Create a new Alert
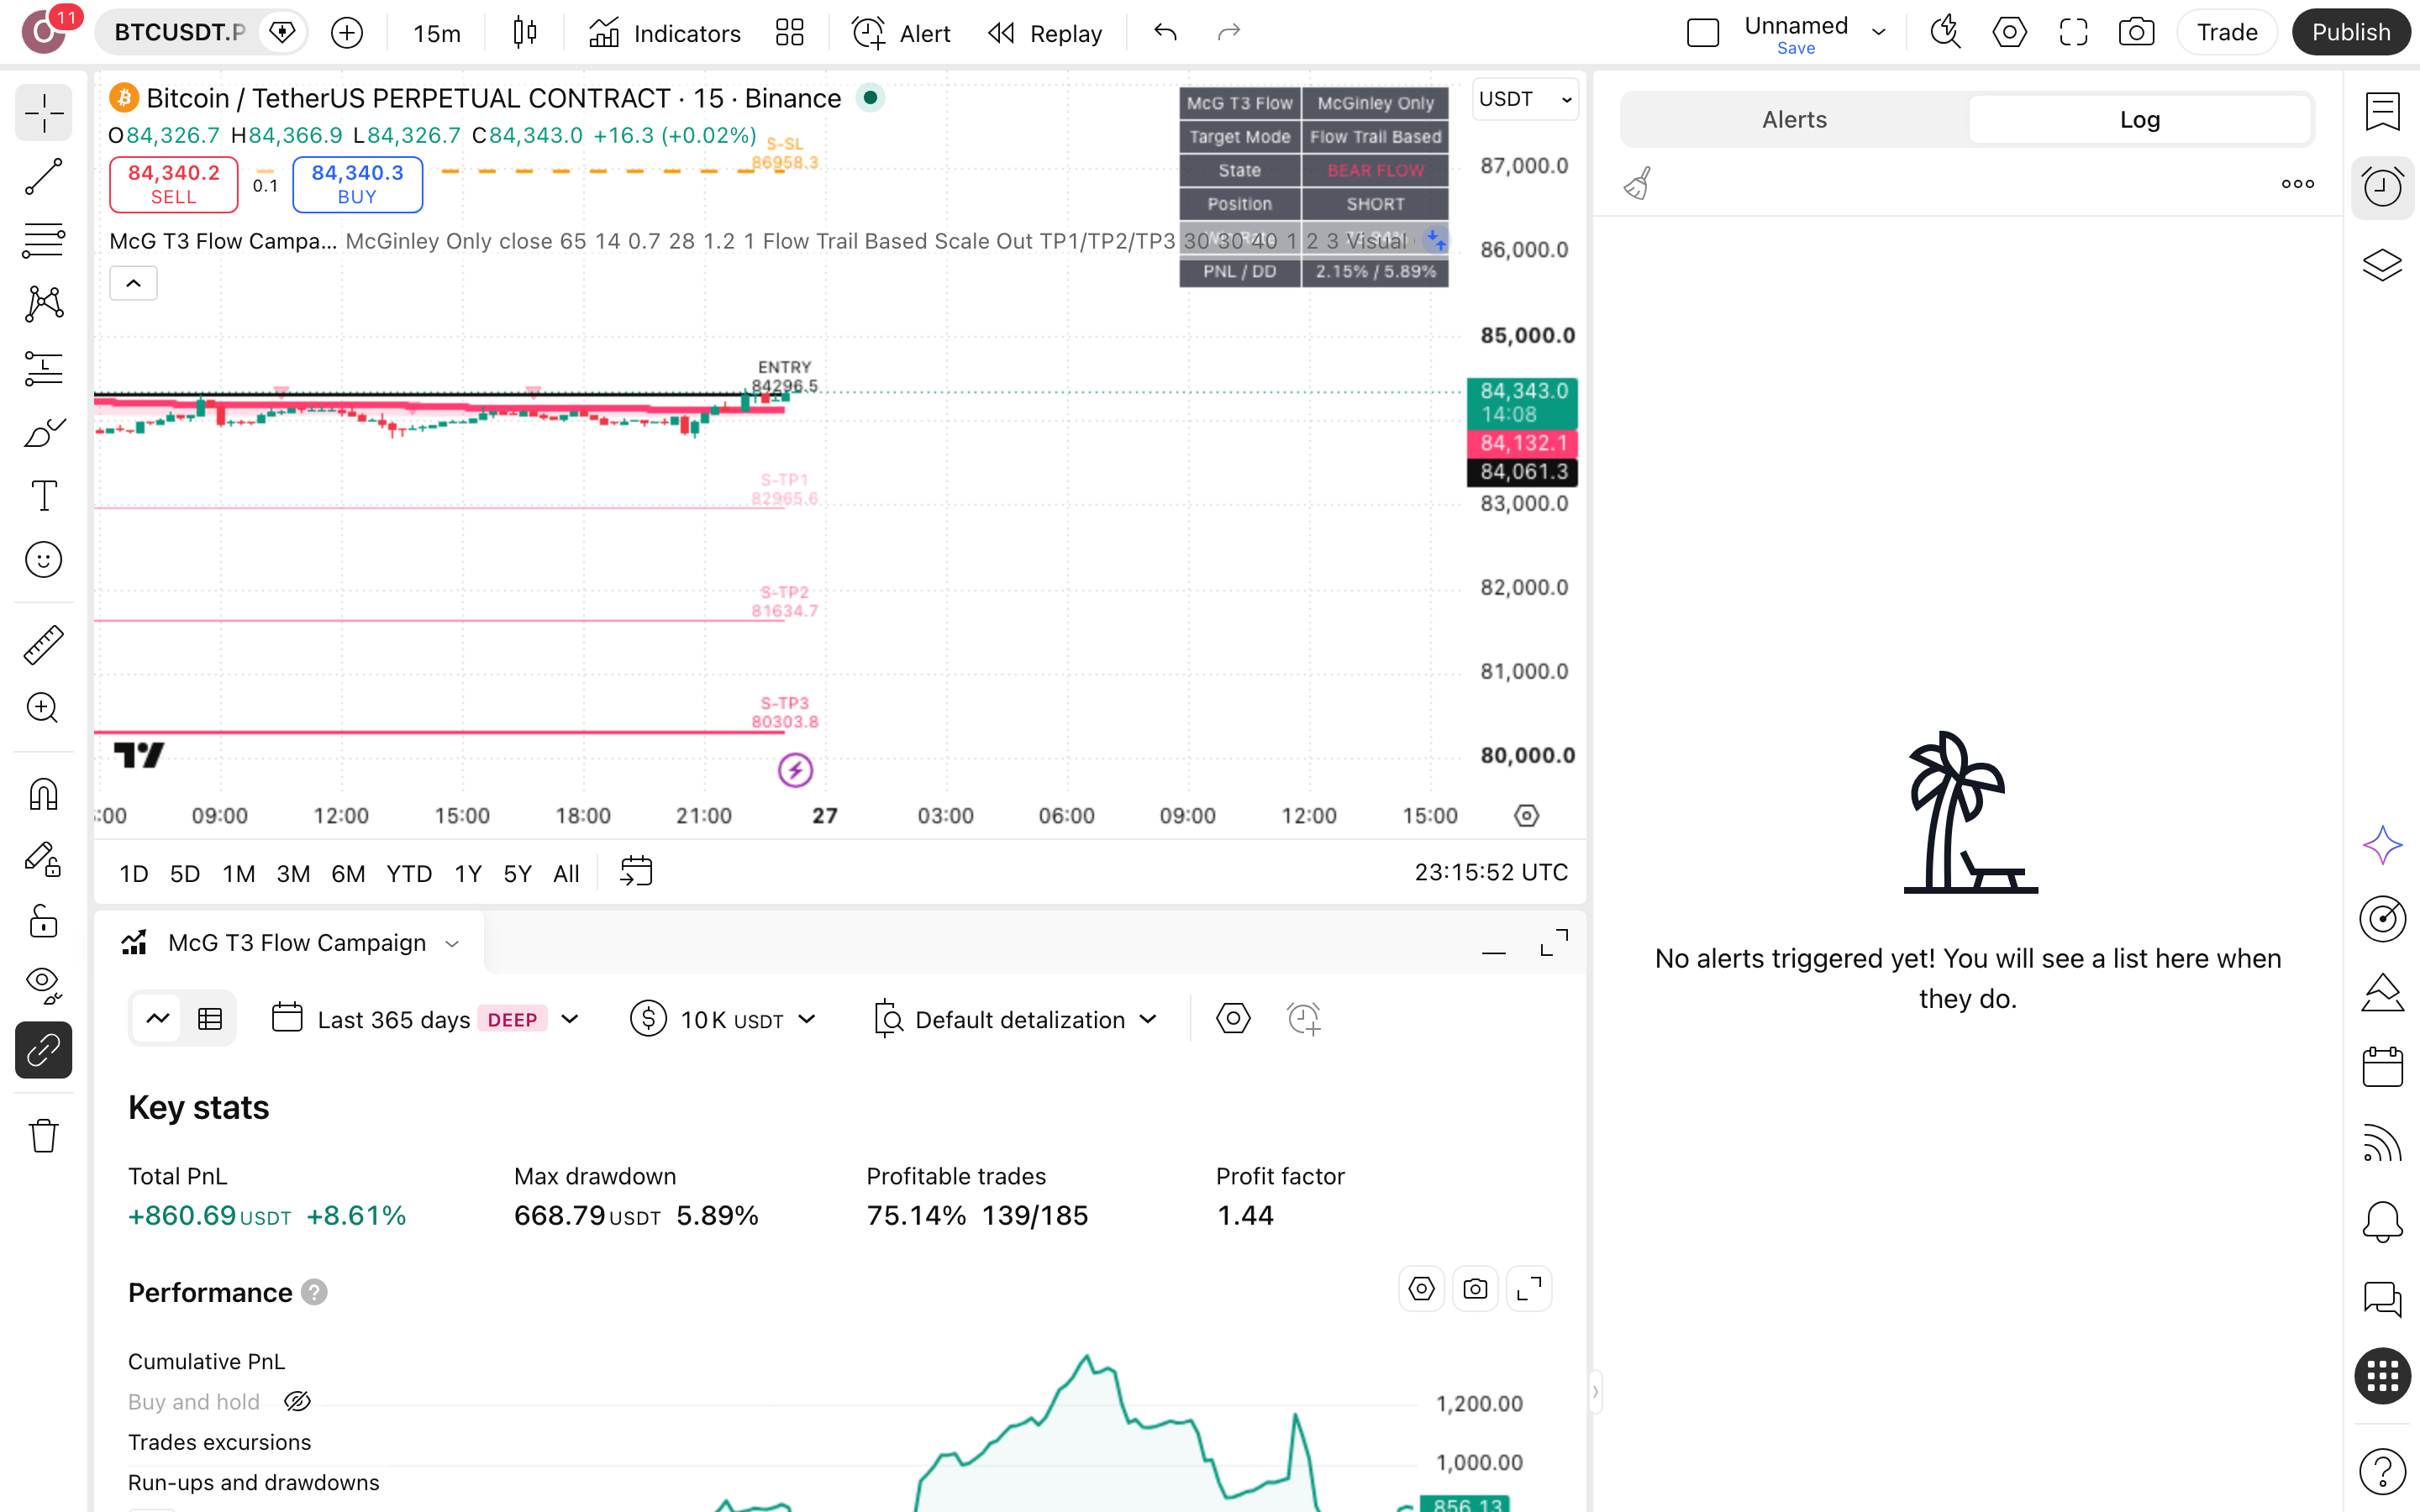Screen dimensions: 2420x1512 tap(901, 33)
